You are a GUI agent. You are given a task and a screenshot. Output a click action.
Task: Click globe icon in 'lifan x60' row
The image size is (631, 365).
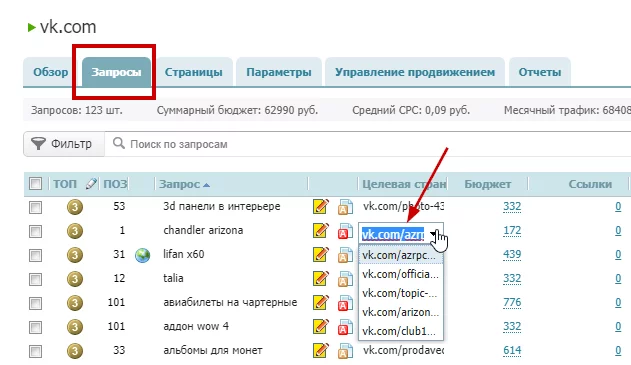[142, 255]
